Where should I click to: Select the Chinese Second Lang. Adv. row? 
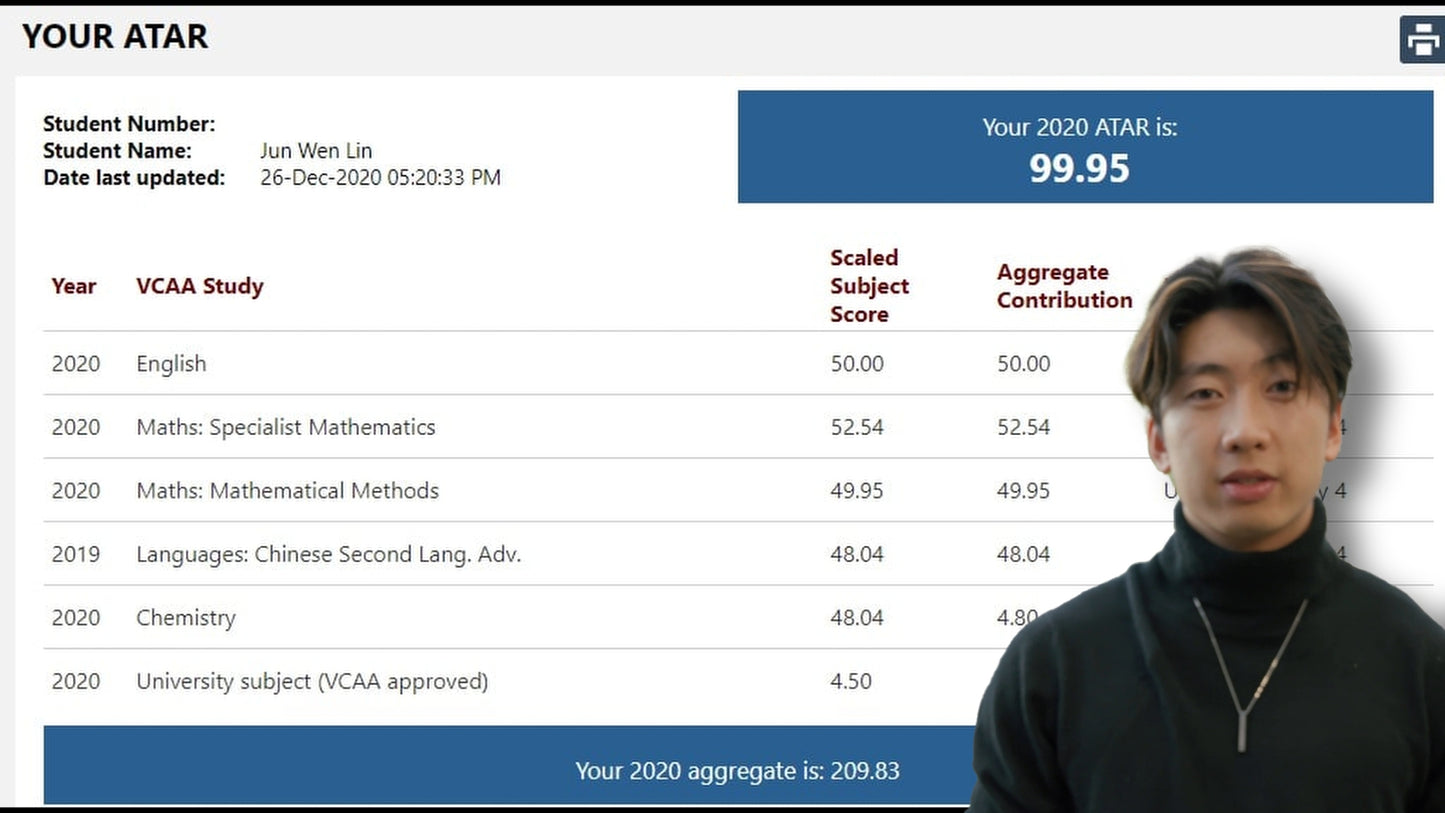[329, 554]
